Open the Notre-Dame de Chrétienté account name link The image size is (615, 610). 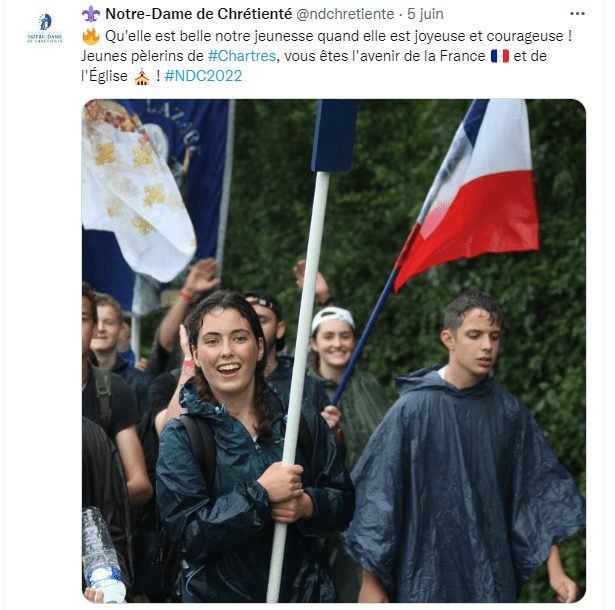pyautogui.click(x=198, y=14)
